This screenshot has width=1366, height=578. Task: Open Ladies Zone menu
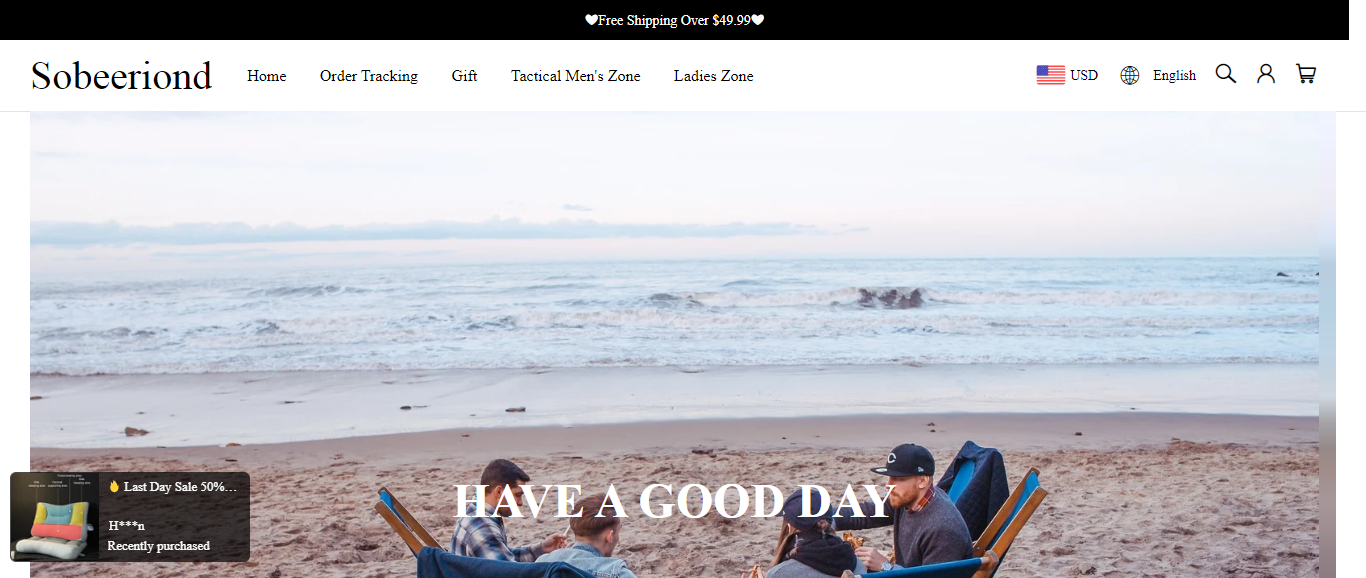(x=714, y=76)
